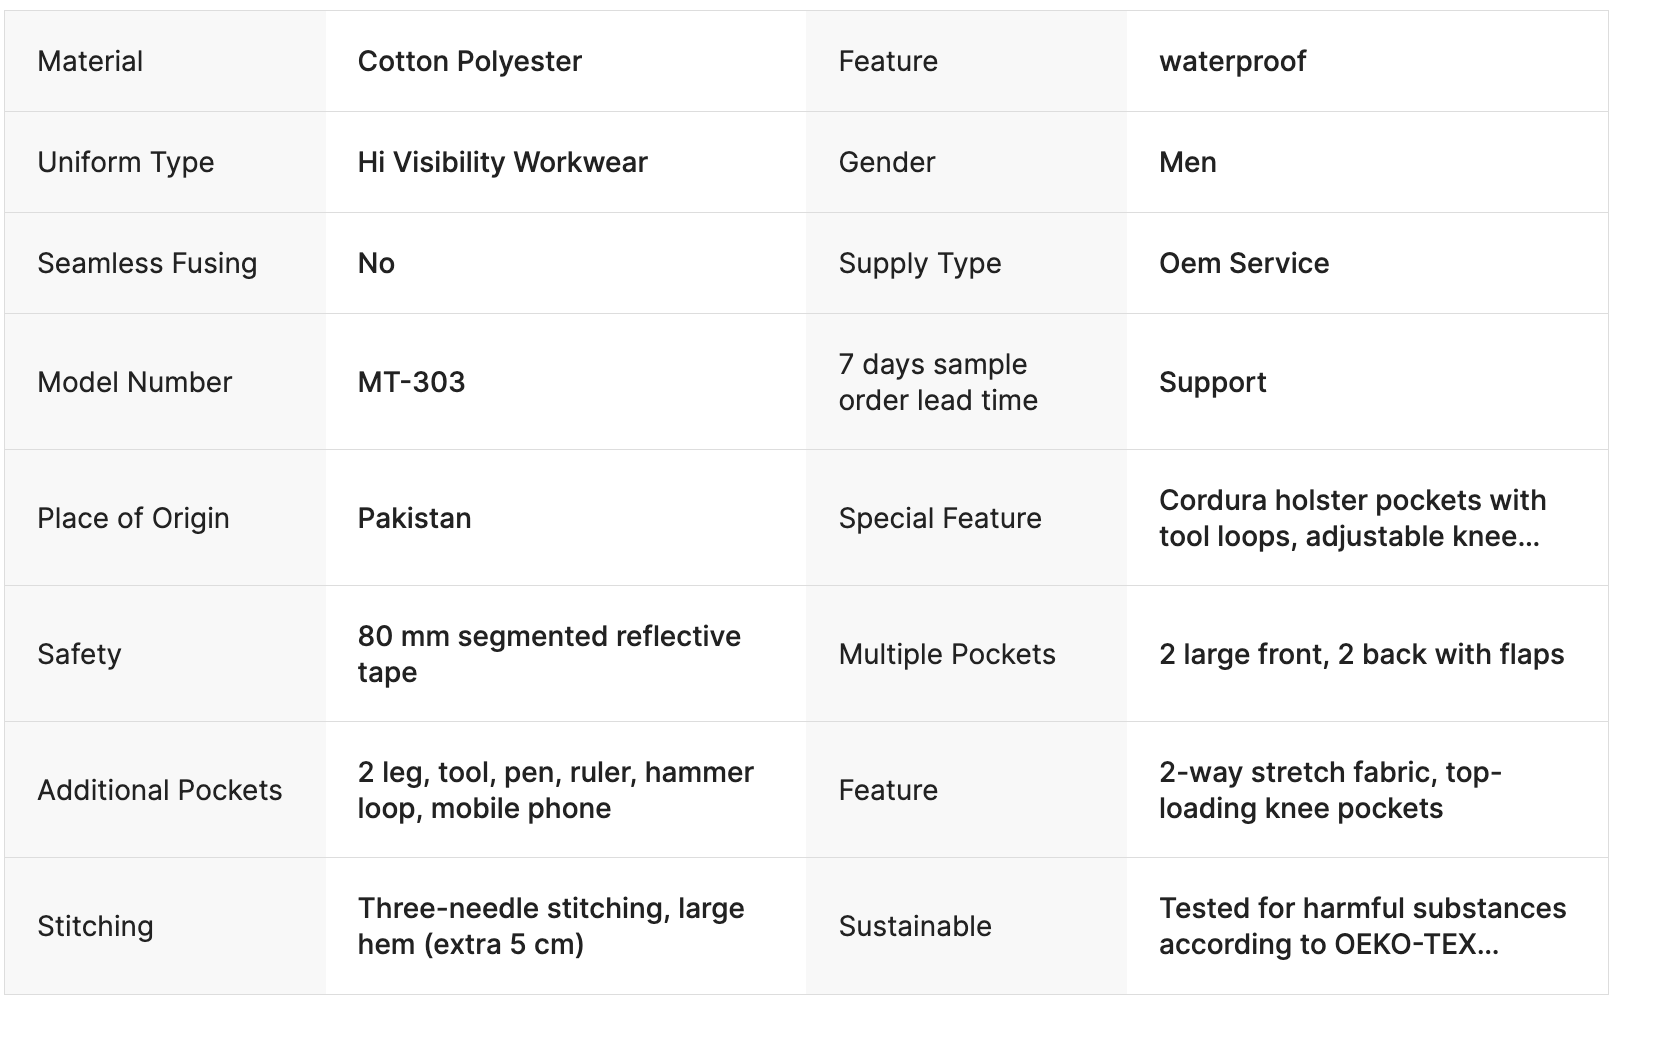1662x1044 pixels.
Task: Click Pakistan place of origin value
Action: click(x=414, y=518)
